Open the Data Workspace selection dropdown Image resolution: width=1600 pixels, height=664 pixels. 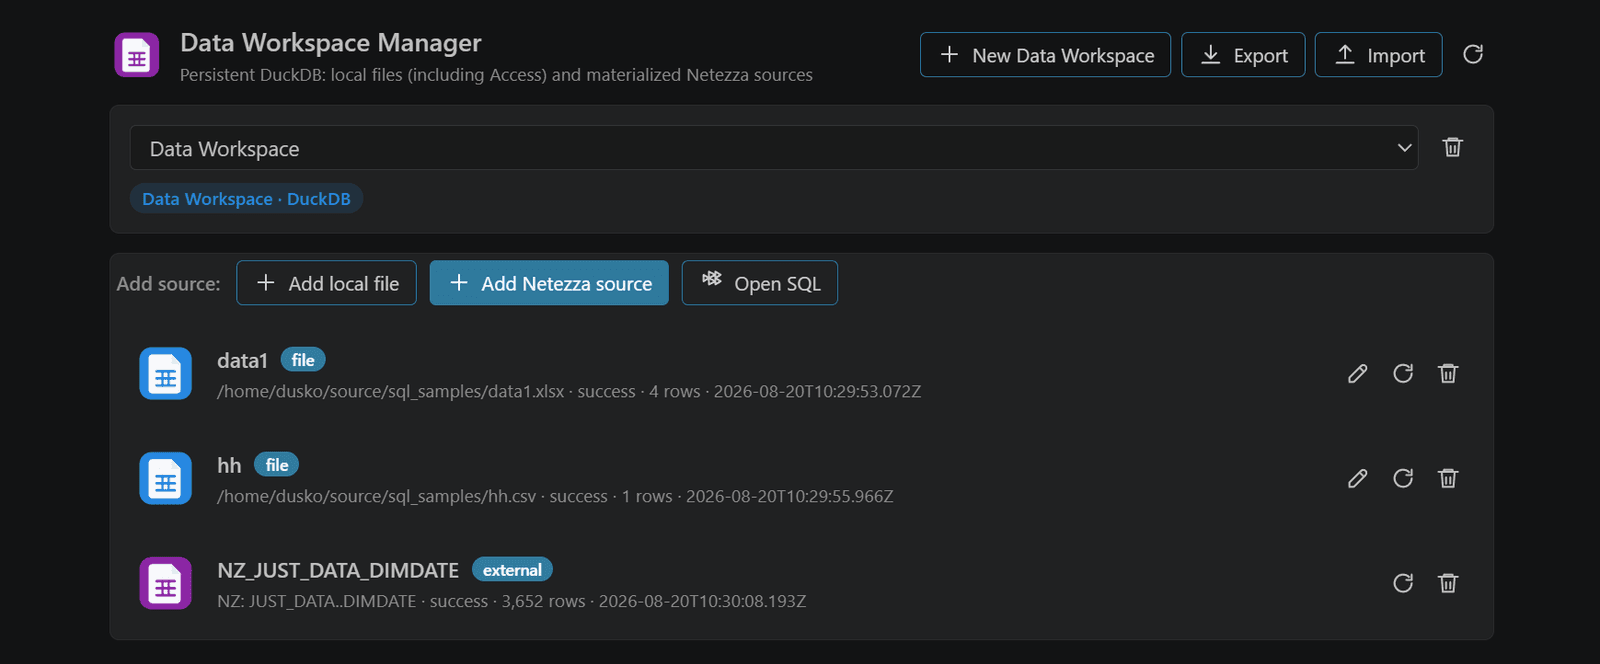coord(774,148)
